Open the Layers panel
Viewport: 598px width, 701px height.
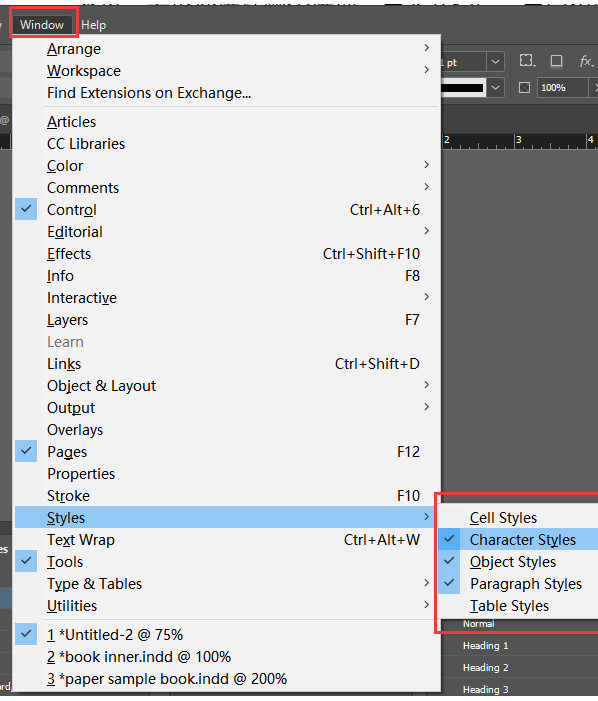pyautogui.click(x=227, y=320)
